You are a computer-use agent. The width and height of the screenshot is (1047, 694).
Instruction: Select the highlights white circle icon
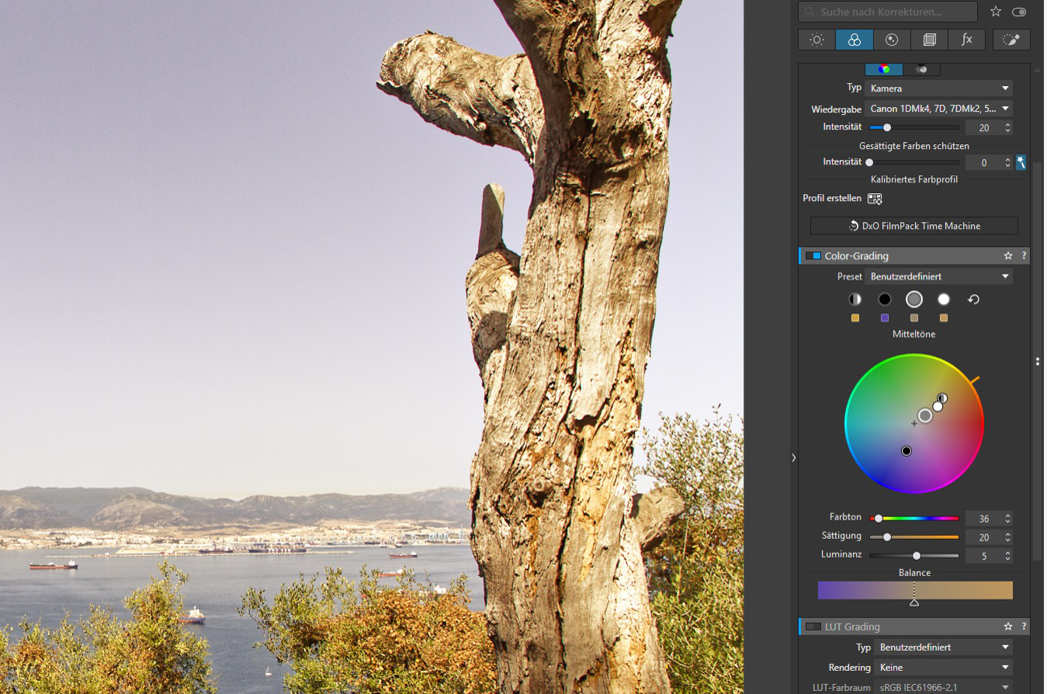[x=944, y=299]
